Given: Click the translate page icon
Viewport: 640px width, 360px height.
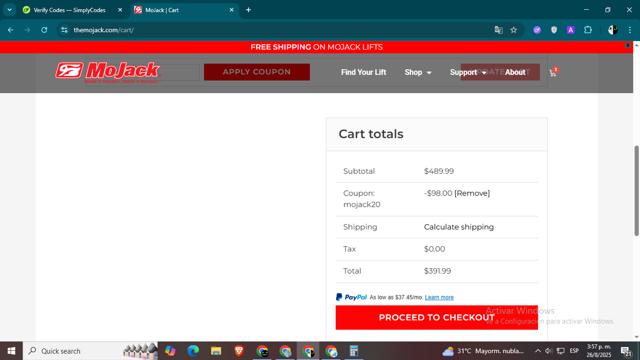Looking at the screenshot, I should point(498,30).
